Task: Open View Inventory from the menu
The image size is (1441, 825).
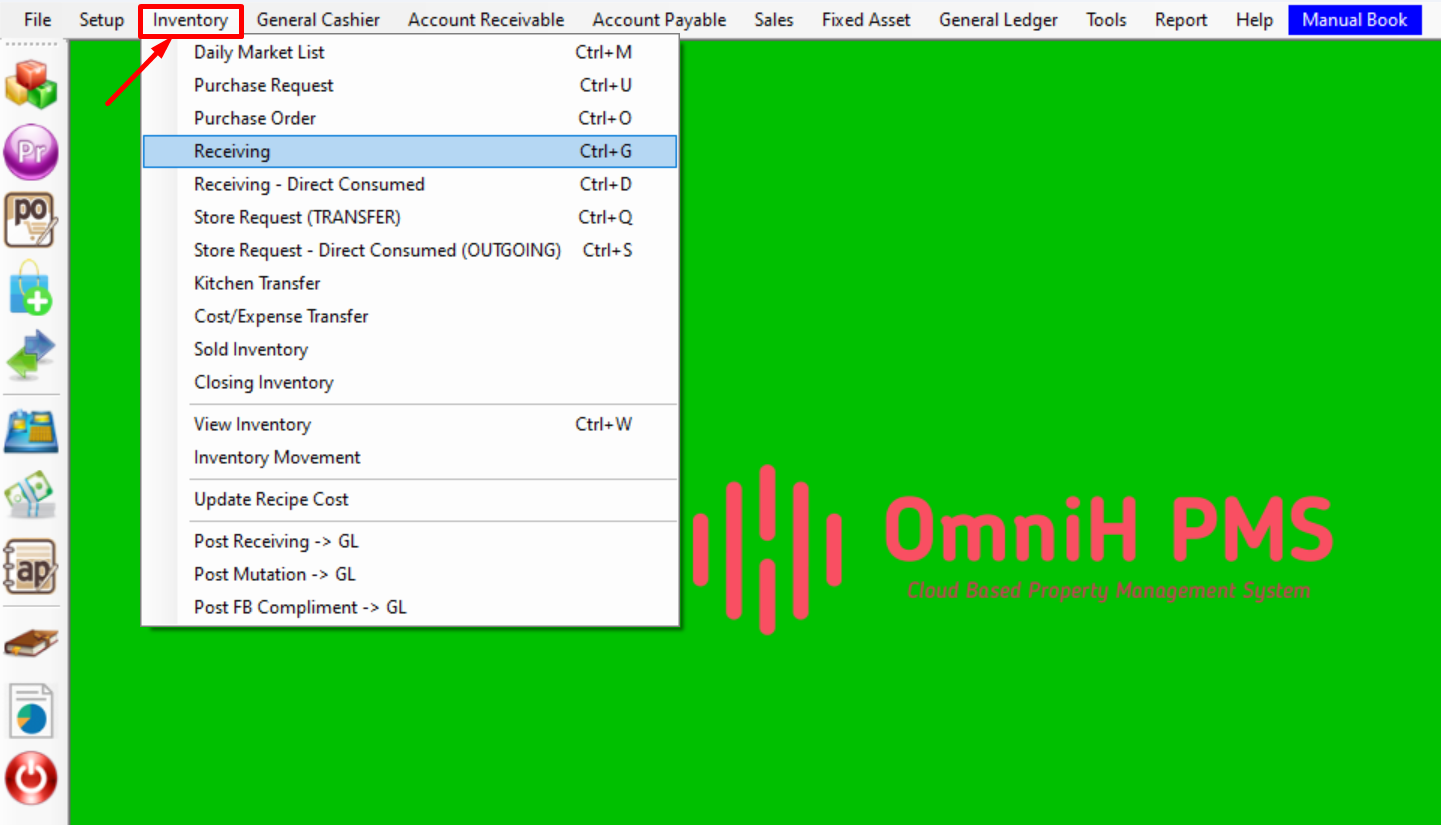Action: coord(410,424)
